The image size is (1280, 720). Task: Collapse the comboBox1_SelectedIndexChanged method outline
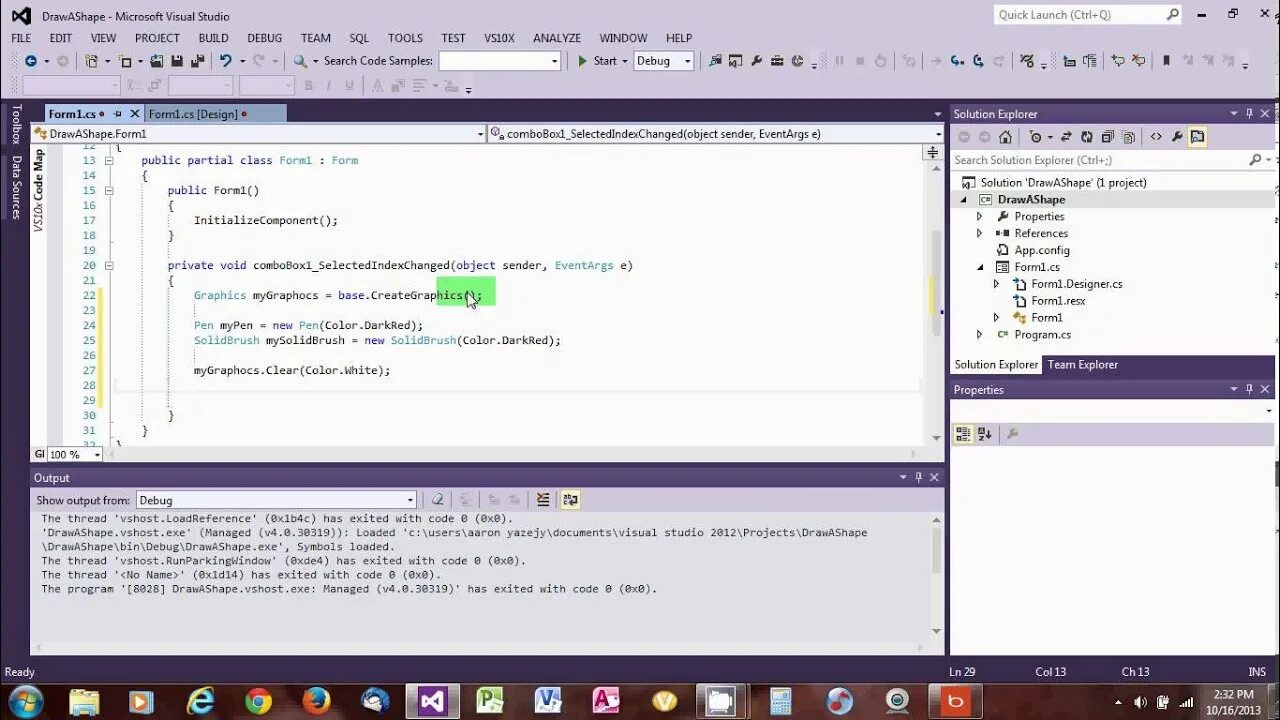(109, 265)
